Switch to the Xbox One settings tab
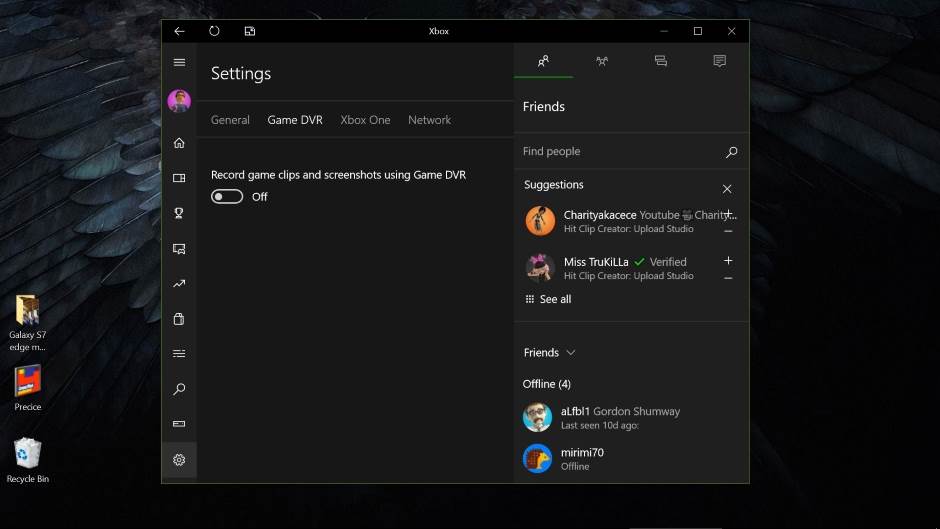940x529 pixels. point(365,120)
